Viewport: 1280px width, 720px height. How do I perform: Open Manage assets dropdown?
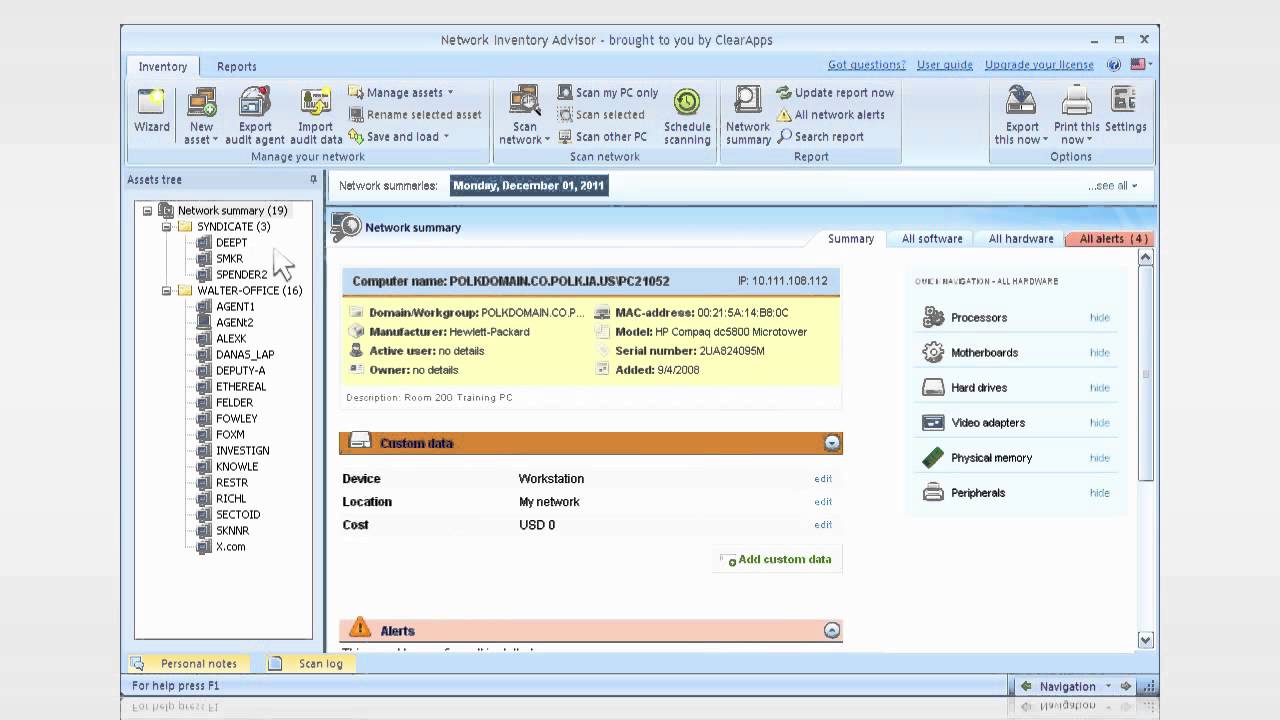pyautogui.click(x=401, y=92)
